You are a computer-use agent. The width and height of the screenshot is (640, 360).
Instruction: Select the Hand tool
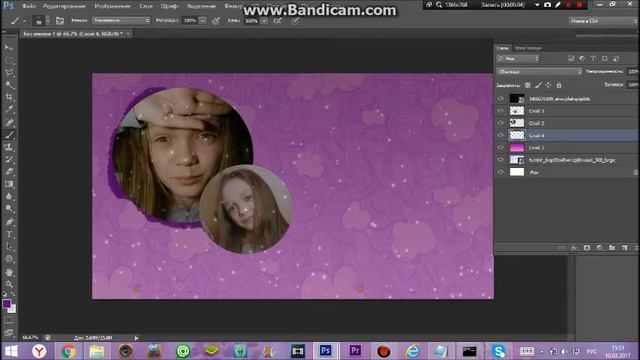coord(9,272)
